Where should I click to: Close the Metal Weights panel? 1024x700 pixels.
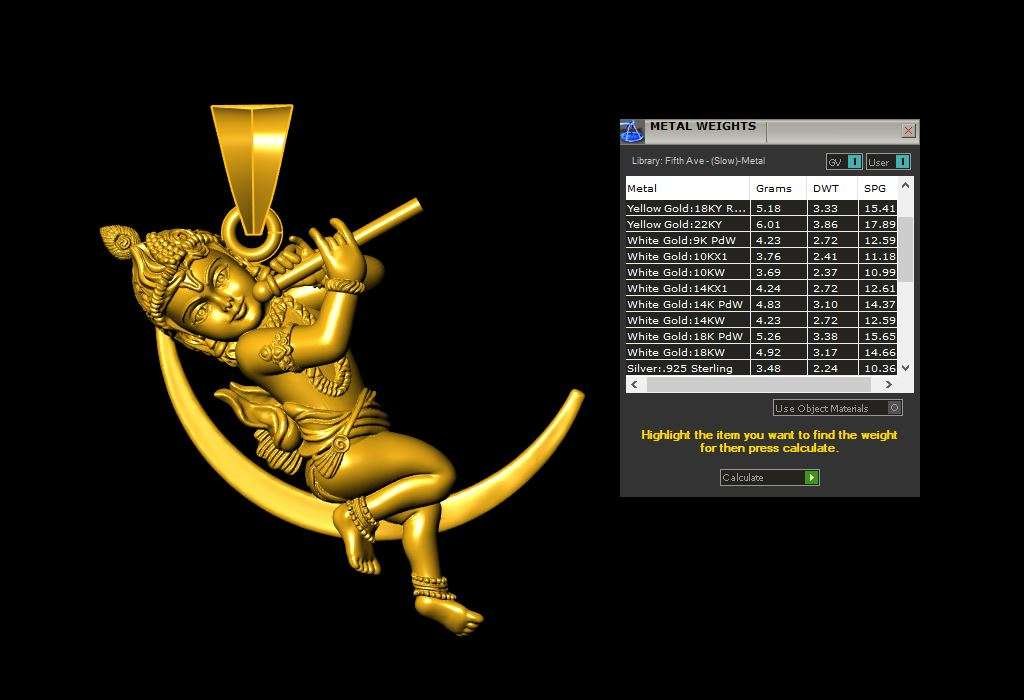(x=908, y=131)
